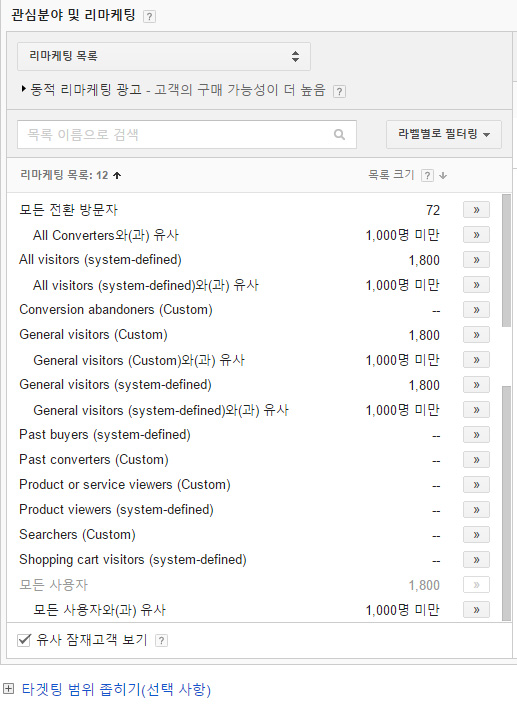Open help icon next to 관심분야 및 리마케팅
The width and height of the screenshot is (517, 717).
pos(149,17)
